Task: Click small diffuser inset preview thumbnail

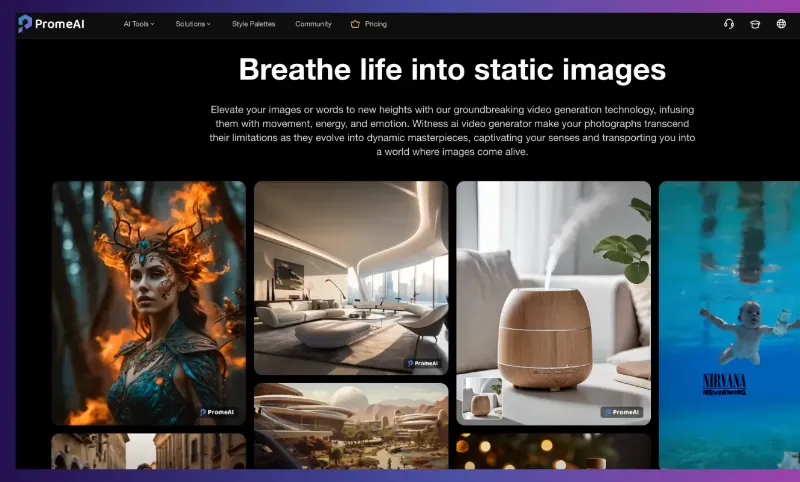Action: (x=481, y=399)
